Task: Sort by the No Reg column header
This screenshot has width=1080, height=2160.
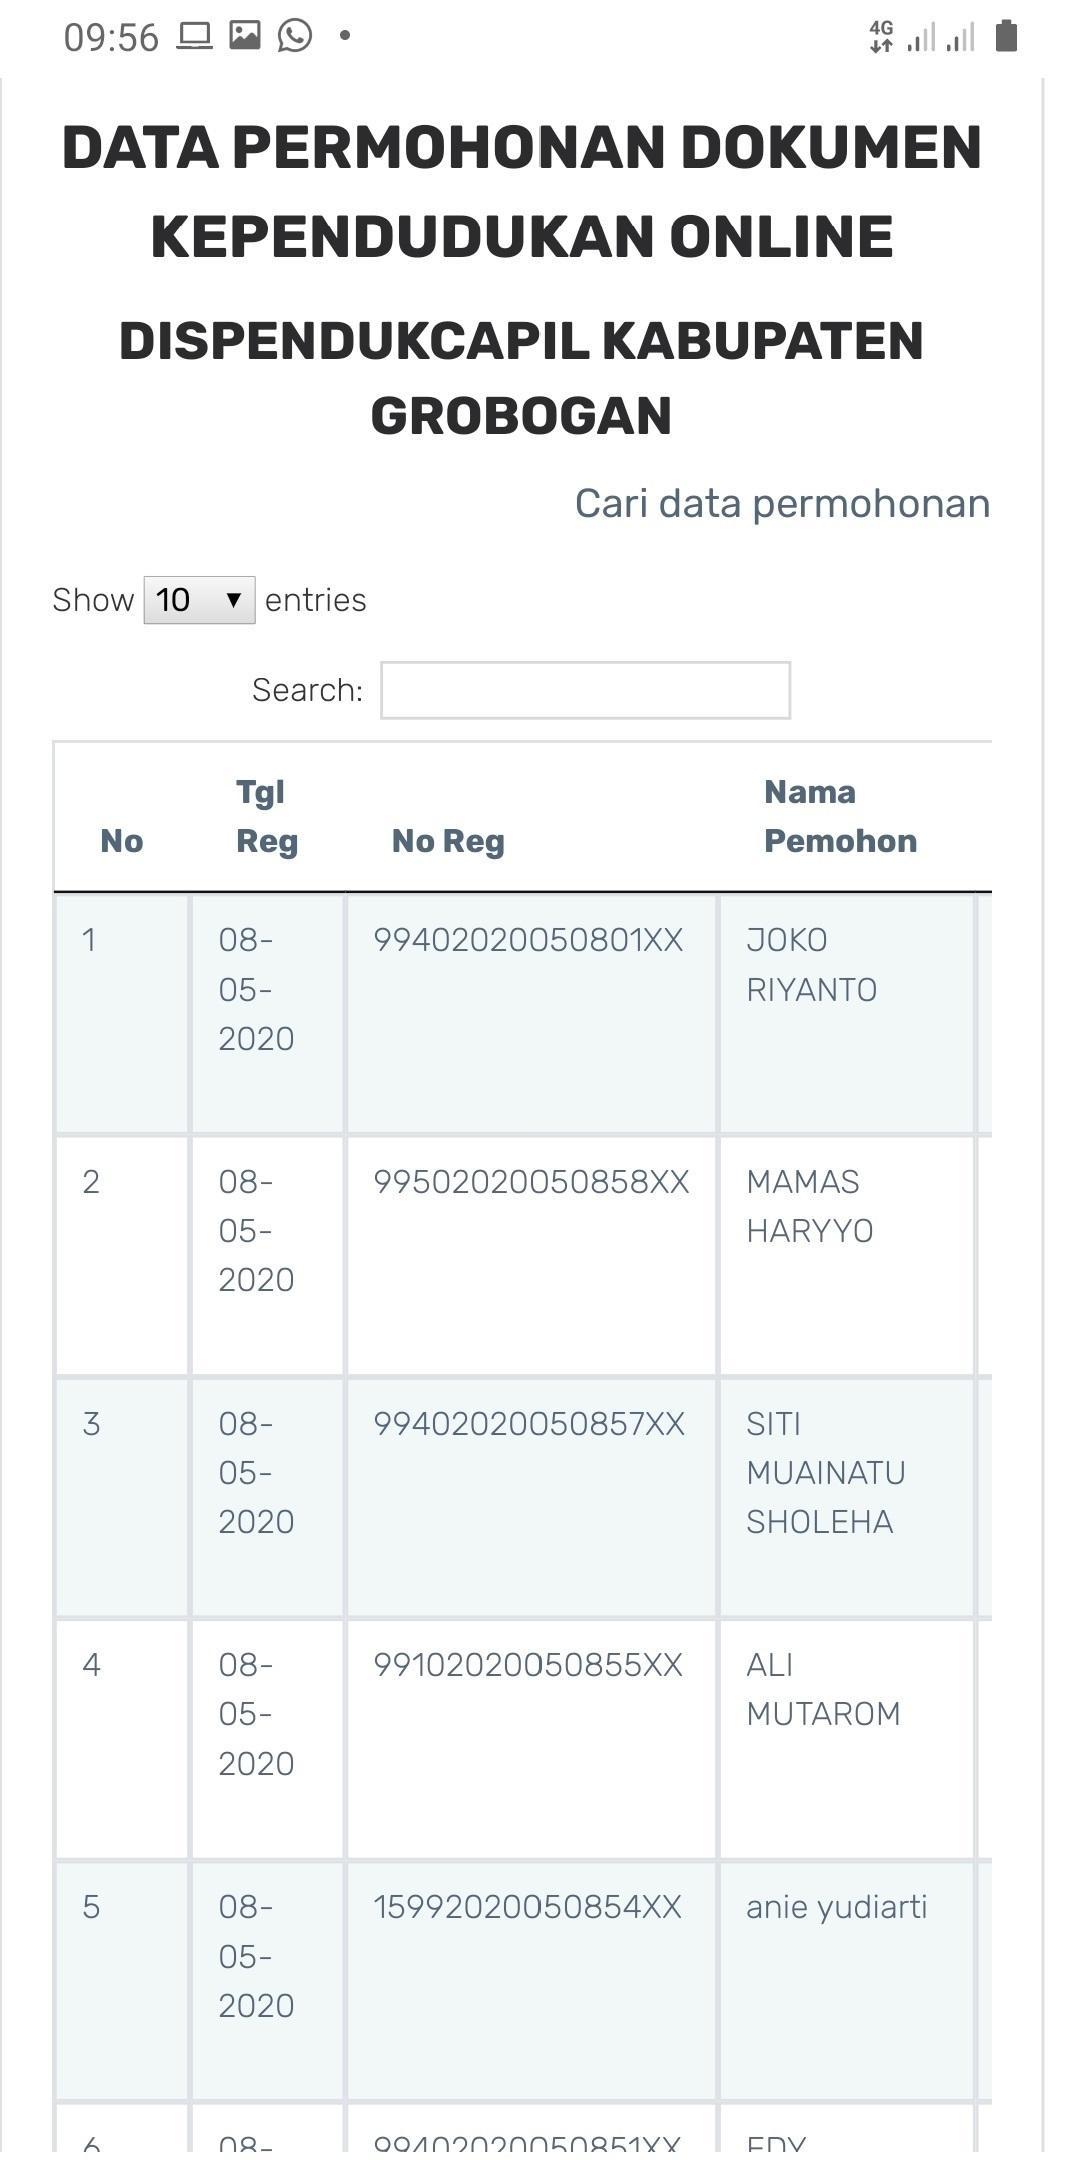Action: [x=448, y=841]
